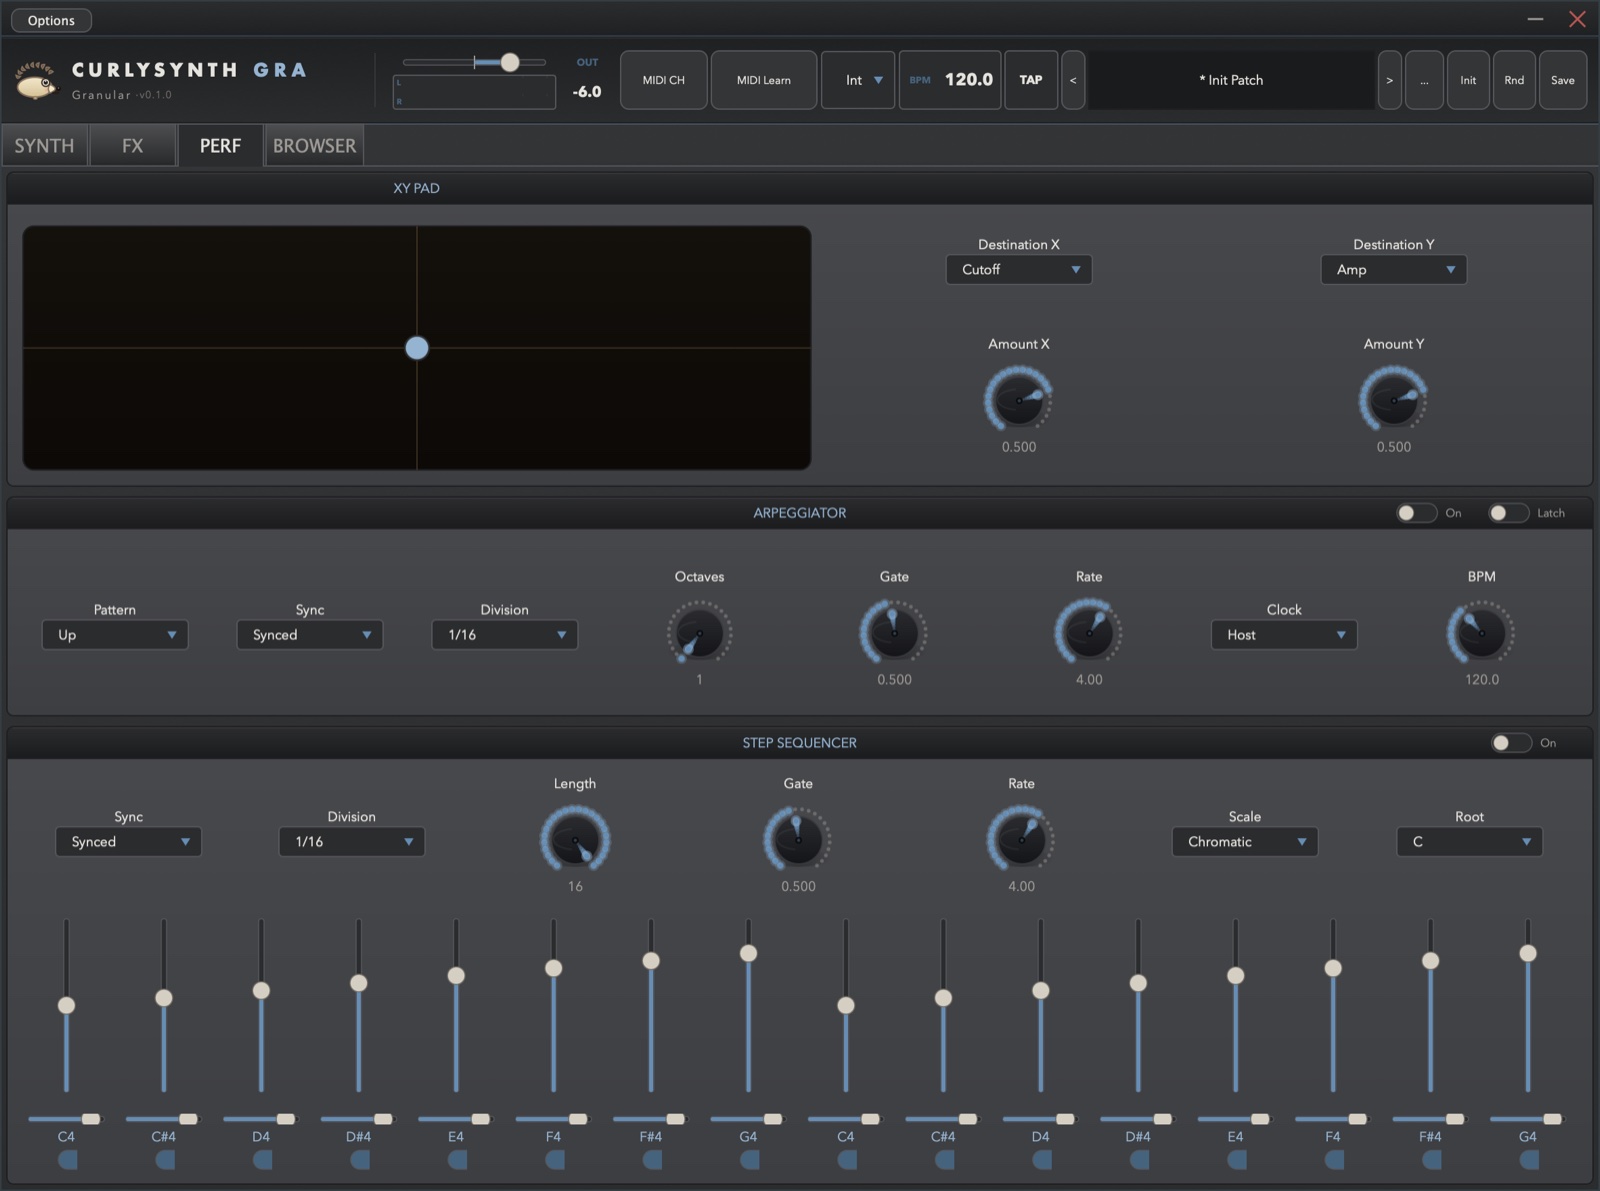1600x1191 pixels.
Task: Toggle the step 4 (first D#4) enable switch
Action: point(360,1160)
